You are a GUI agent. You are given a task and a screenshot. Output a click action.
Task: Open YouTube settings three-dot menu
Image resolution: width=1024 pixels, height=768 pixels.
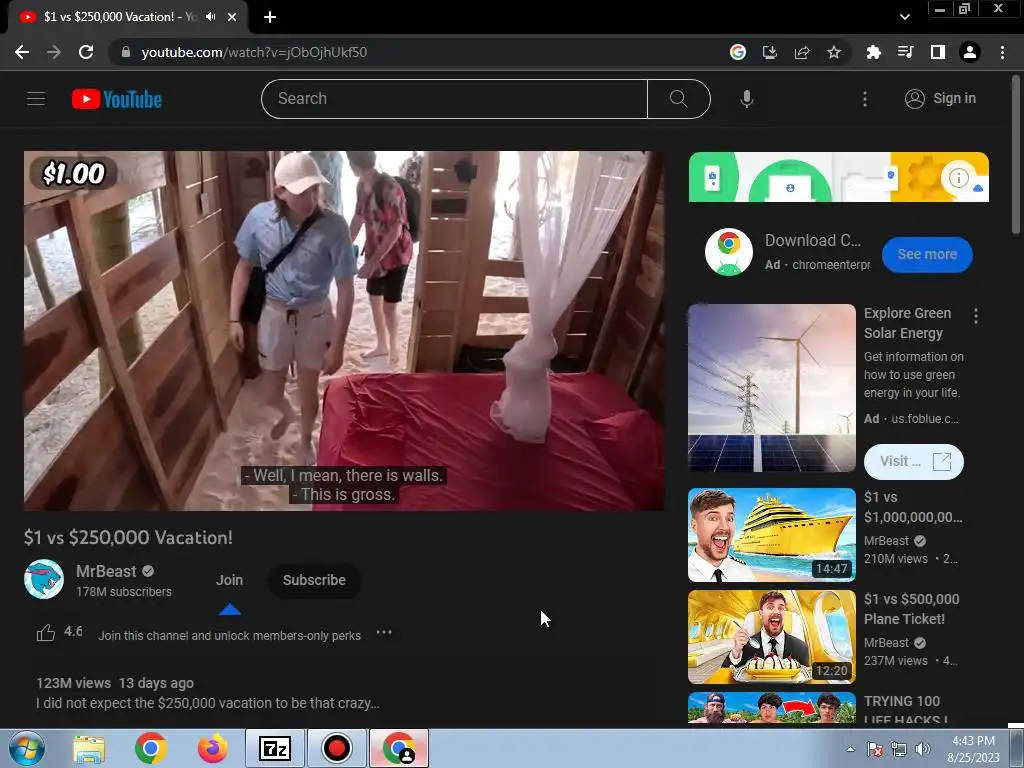tap(865, 99)
